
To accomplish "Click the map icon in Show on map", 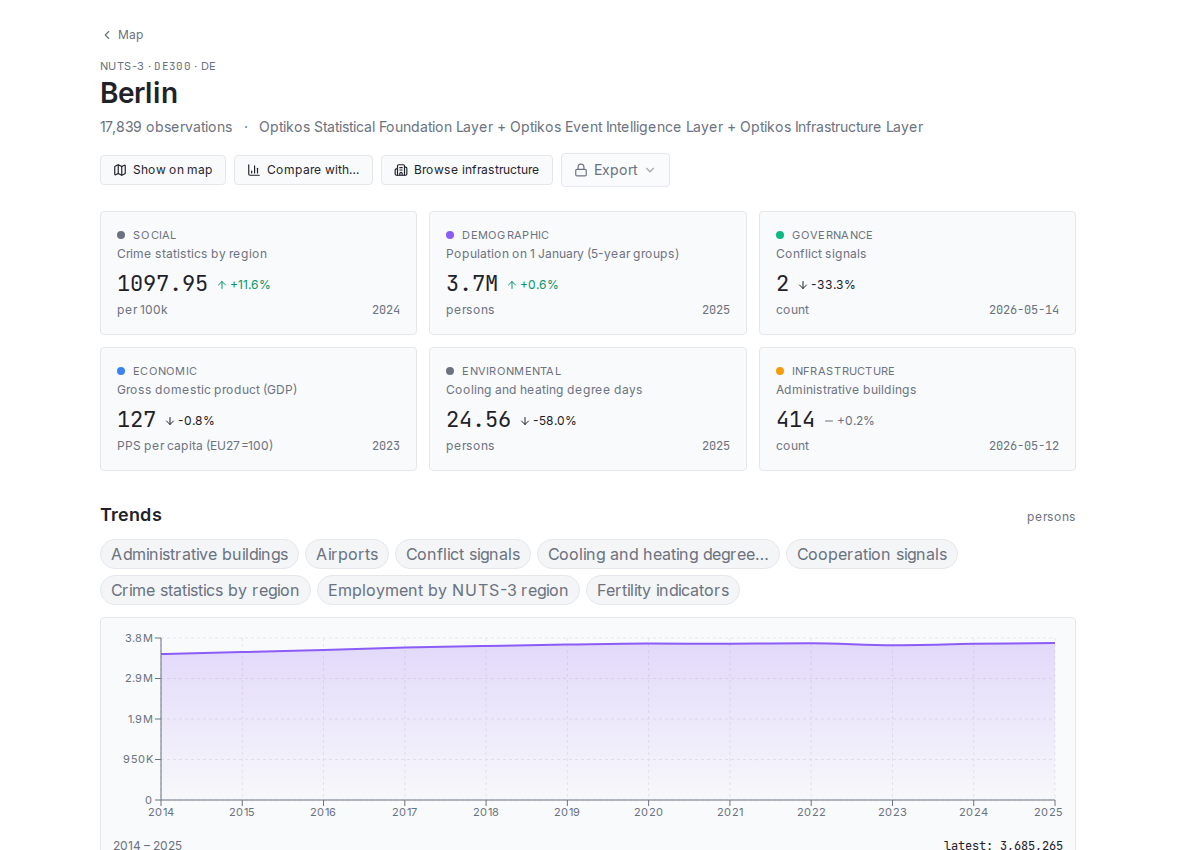I will coord(120,170).
